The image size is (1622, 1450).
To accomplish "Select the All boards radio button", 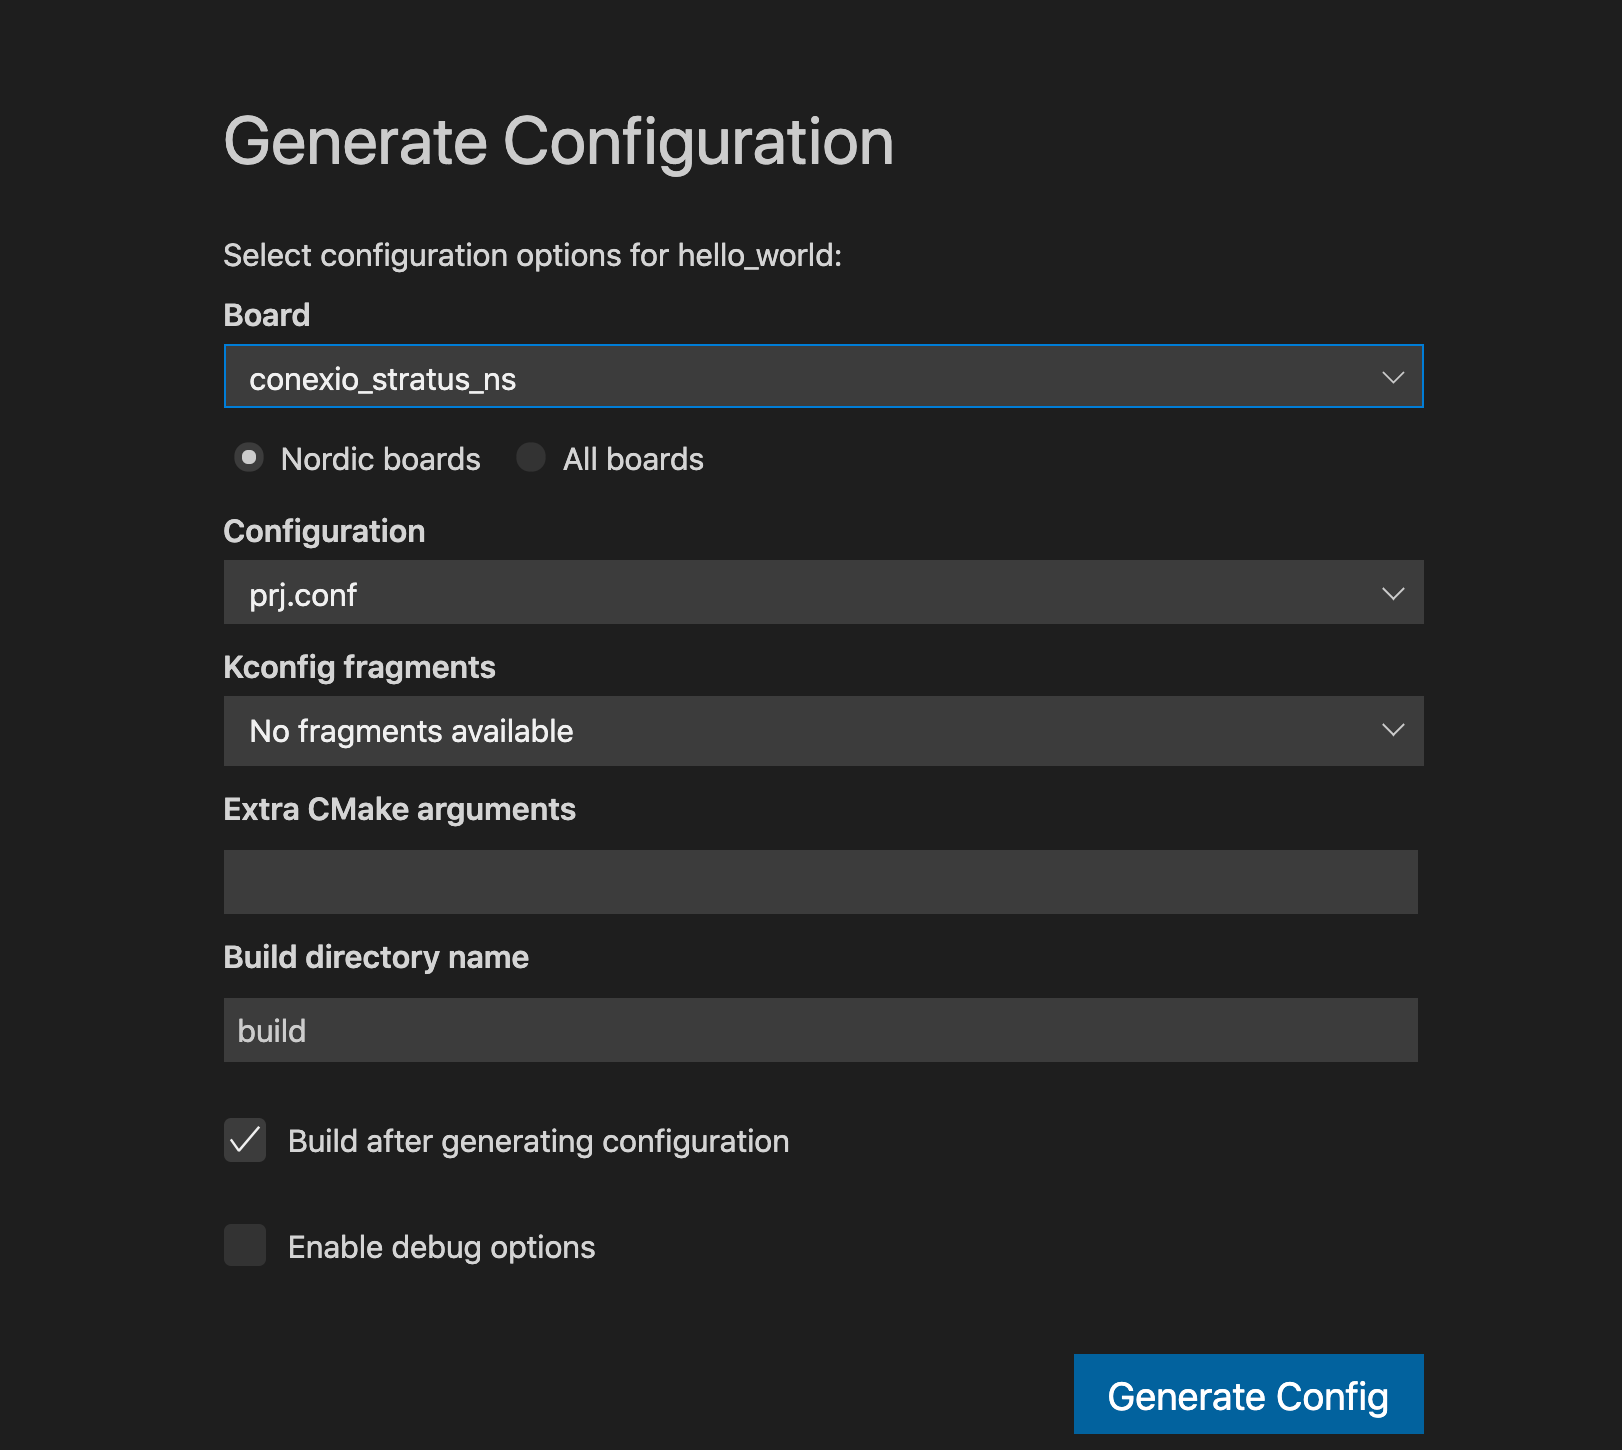I will (530, 458).
